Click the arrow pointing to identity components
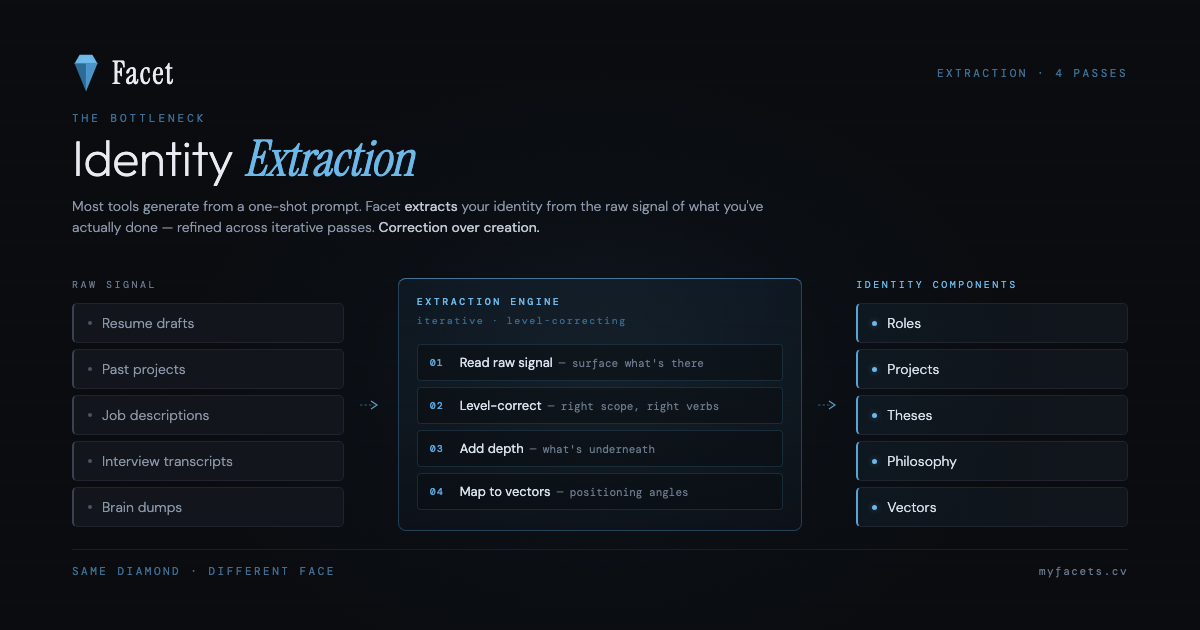Image resolution: width=1200 pixels, height=630 pixels. coord(827,405)
